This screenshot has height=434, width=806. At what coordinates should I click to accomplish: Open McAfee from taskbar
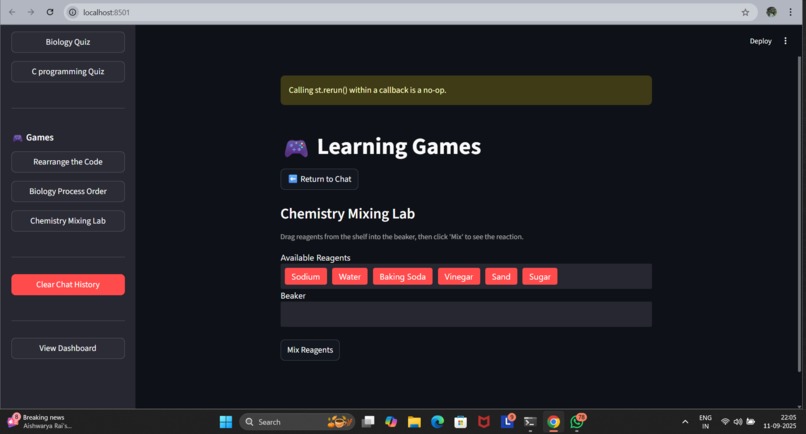[x=484, y=422]
